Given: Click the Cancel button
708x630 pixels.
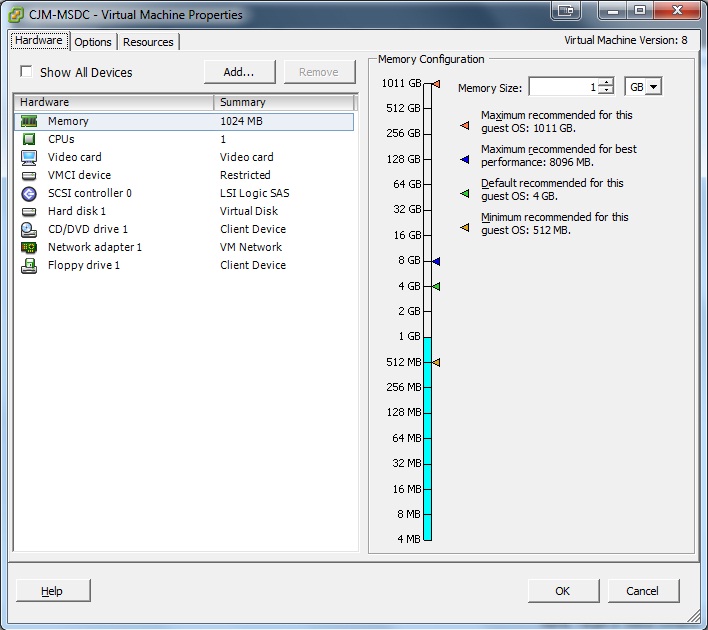Looking at the screenshot, I should 642,591.
